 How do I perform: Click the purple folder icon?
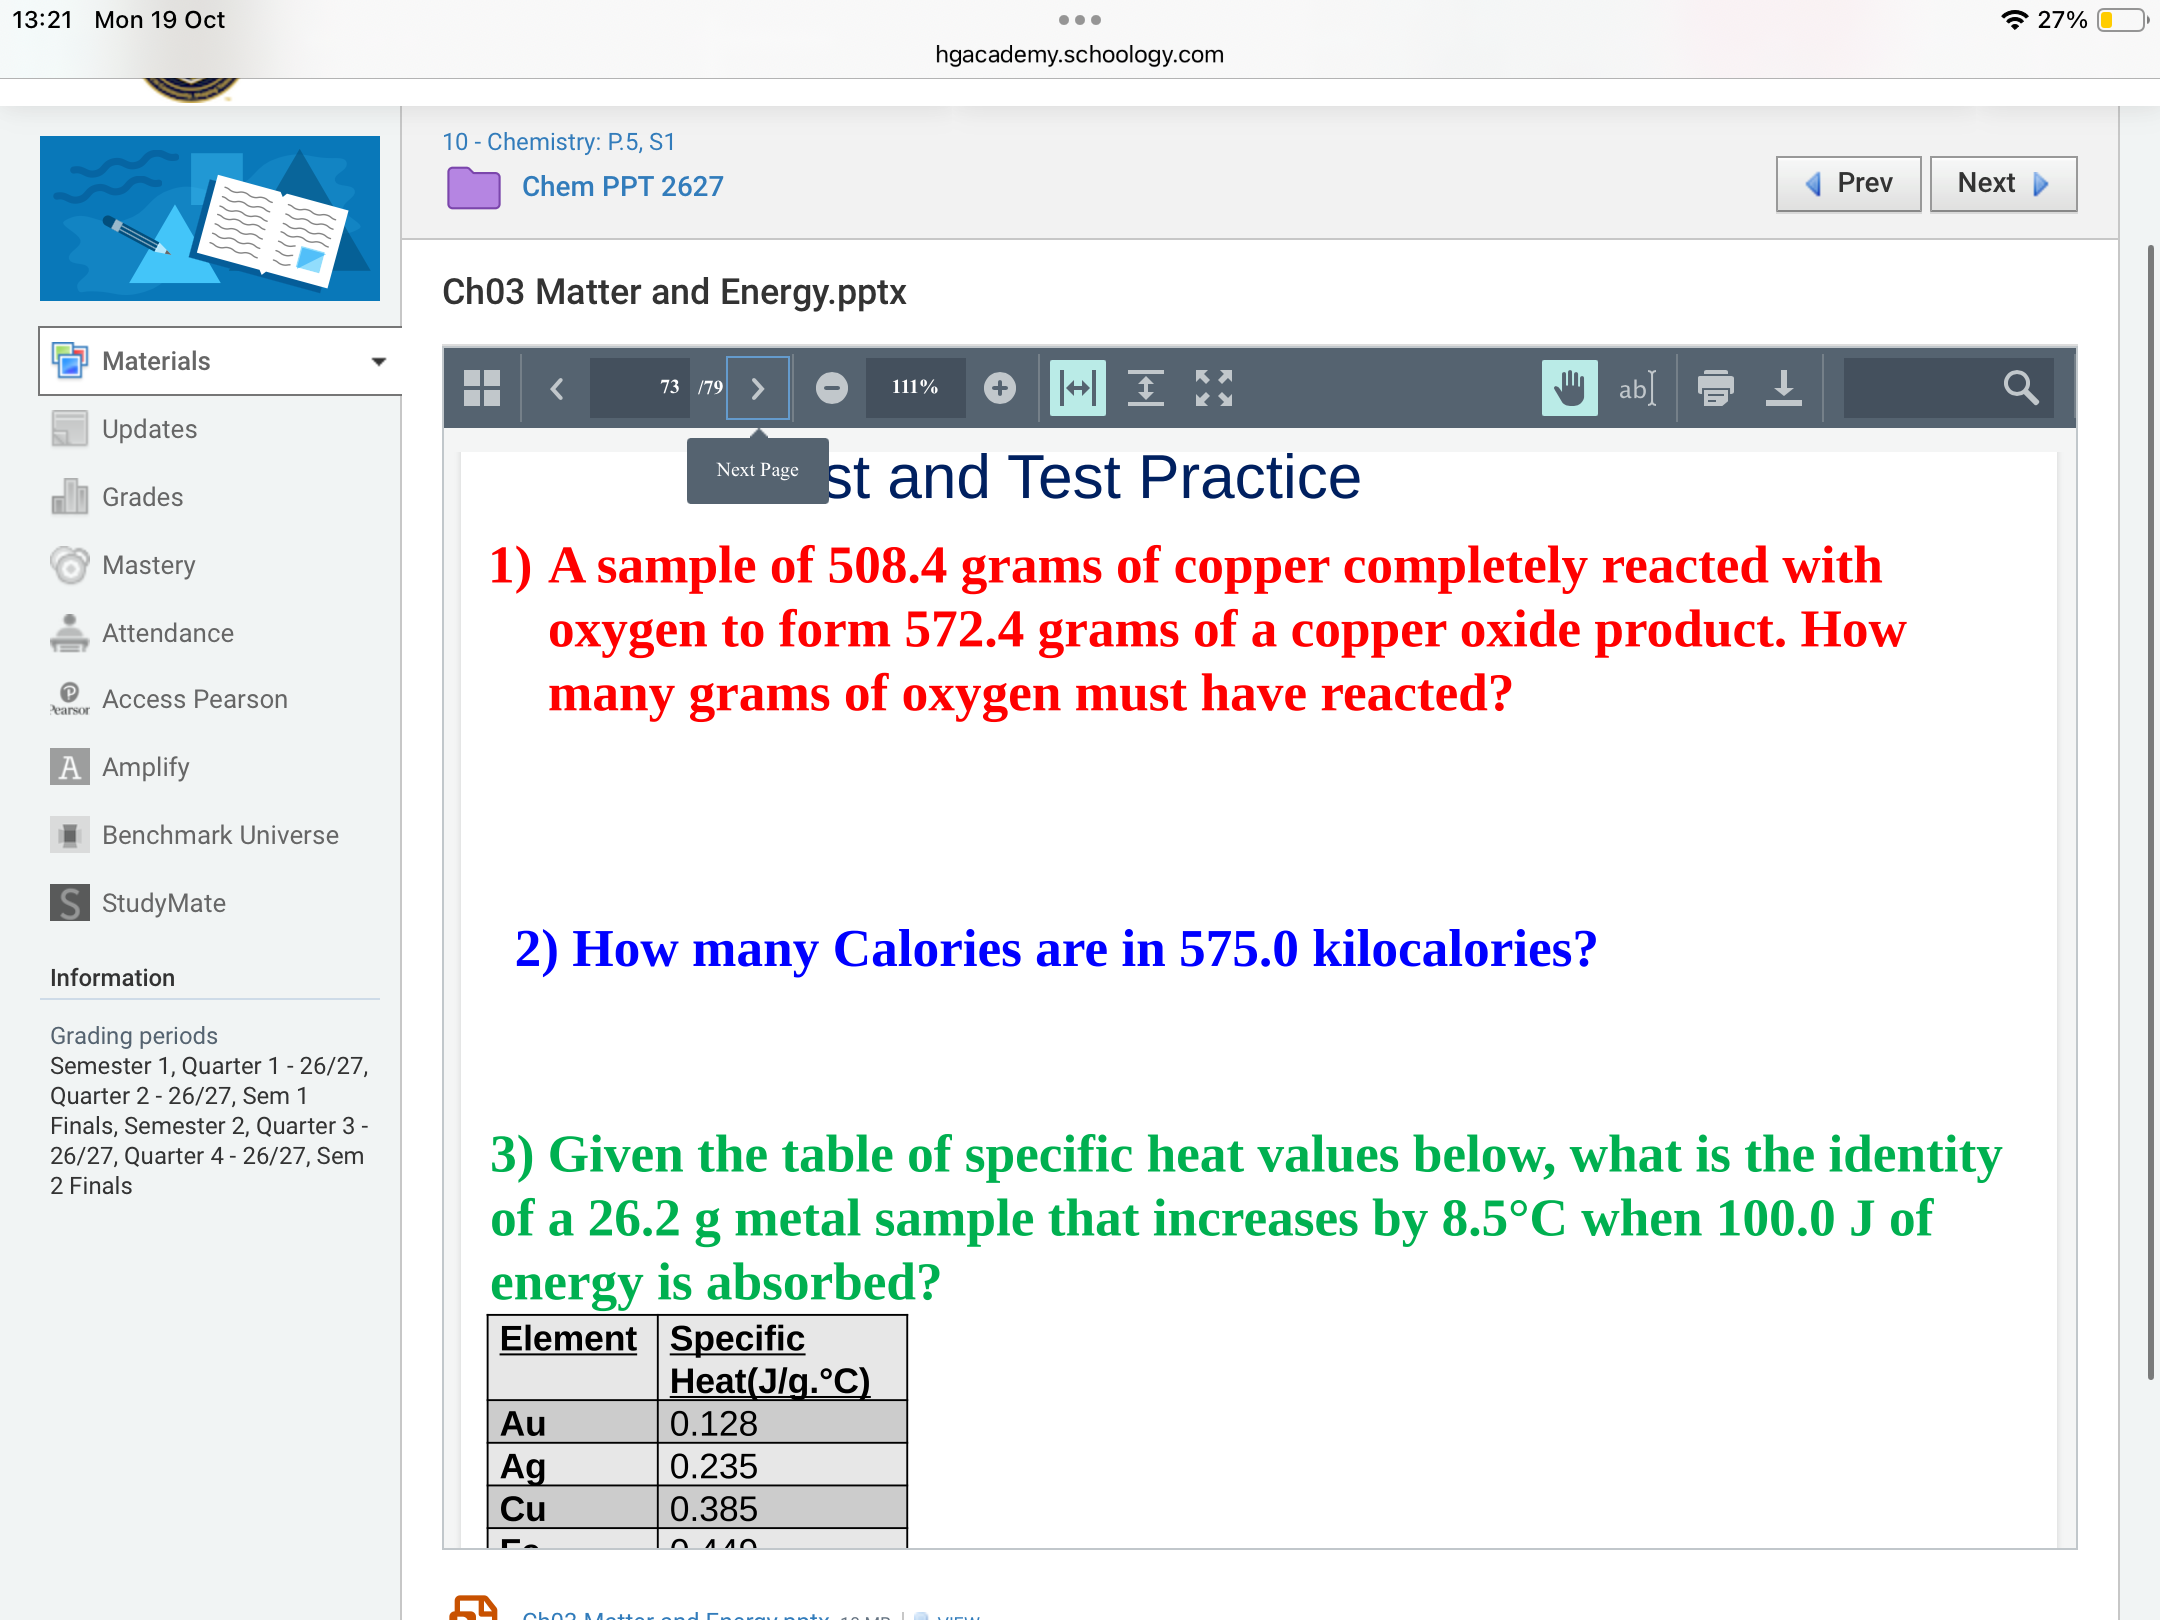click(x=473, y=188)
